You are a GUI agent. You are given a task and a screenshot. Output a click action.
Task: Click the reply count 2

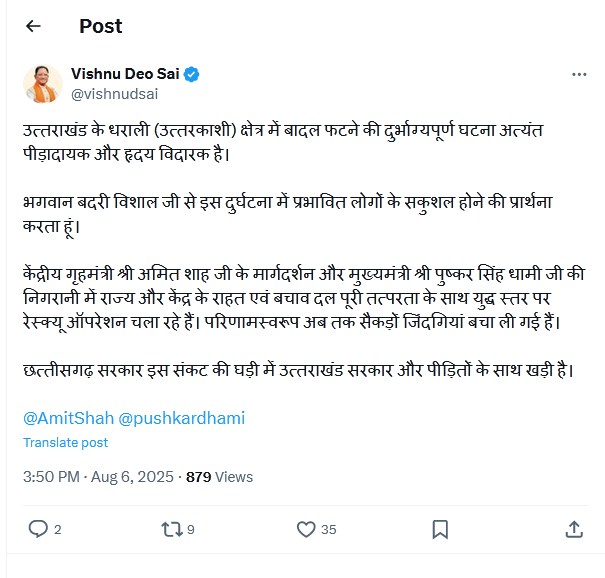[x=58, y=529]
